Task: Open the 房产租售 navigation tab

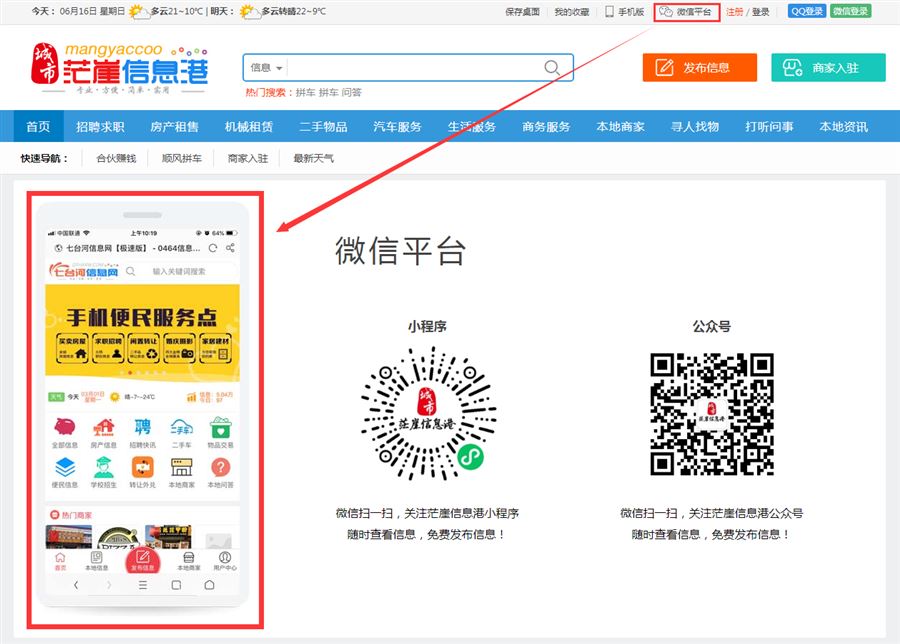Action: tap(174, 127)
